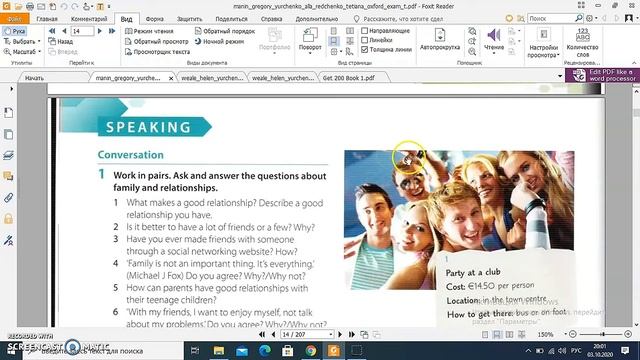Switch to the Форма ribbon tab

click(155, 19)
